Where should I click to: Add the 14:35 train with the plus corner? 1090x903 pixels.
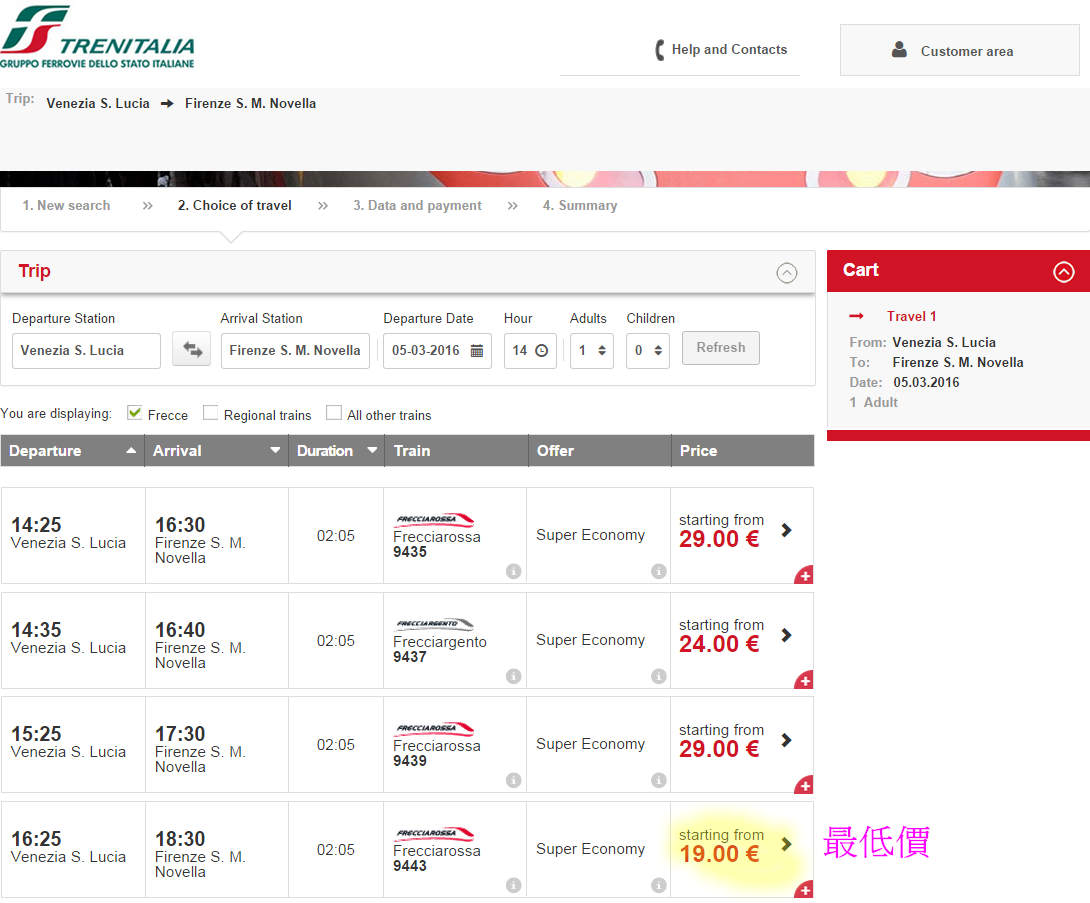pyautogui.click(x=805, y=681)
